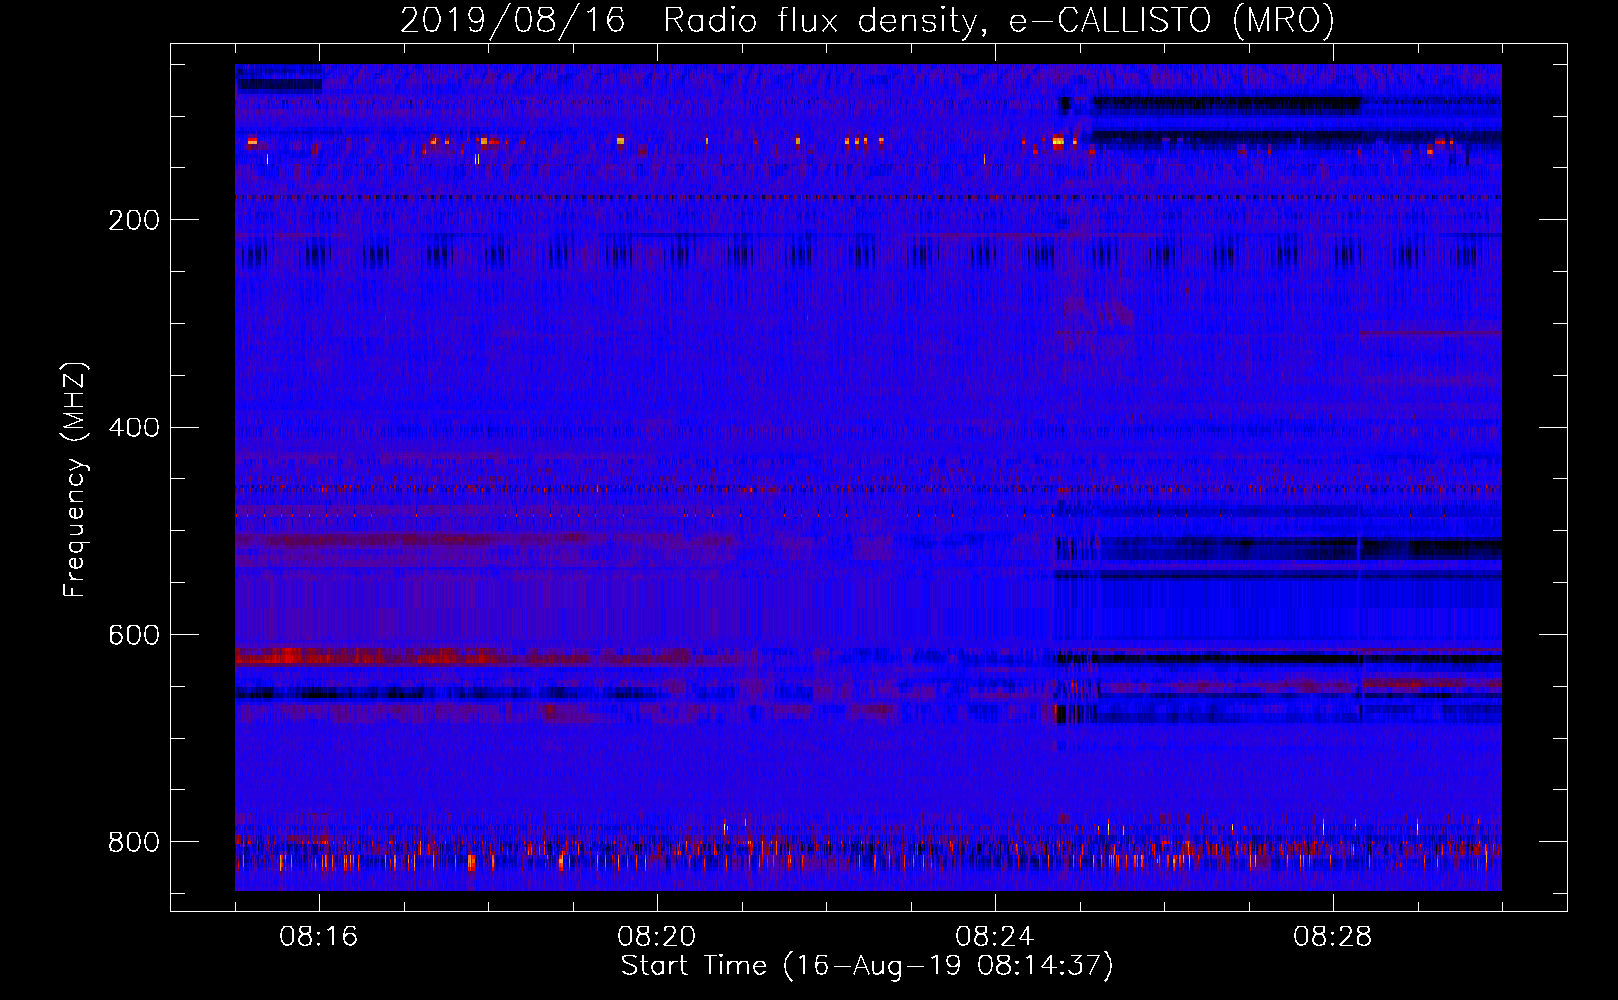Click the 08:20 time tick label
The image size is (1618, 1000).
coord(657,937)
